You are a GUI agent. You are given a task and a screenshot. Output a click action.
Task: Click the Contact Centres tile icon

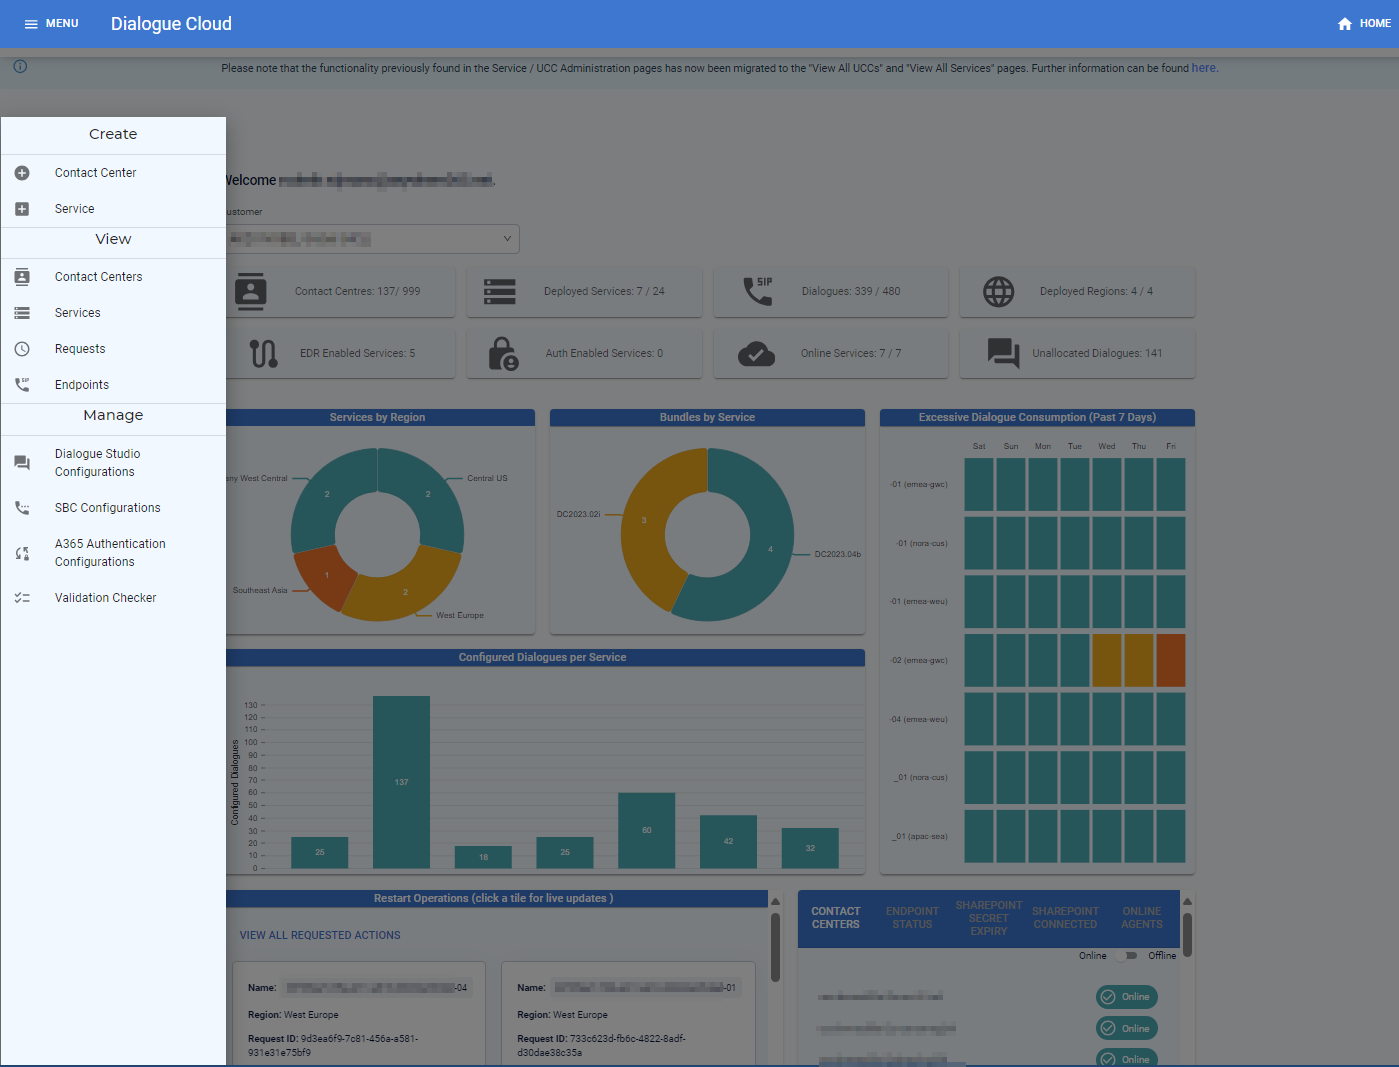pos(250,291)
